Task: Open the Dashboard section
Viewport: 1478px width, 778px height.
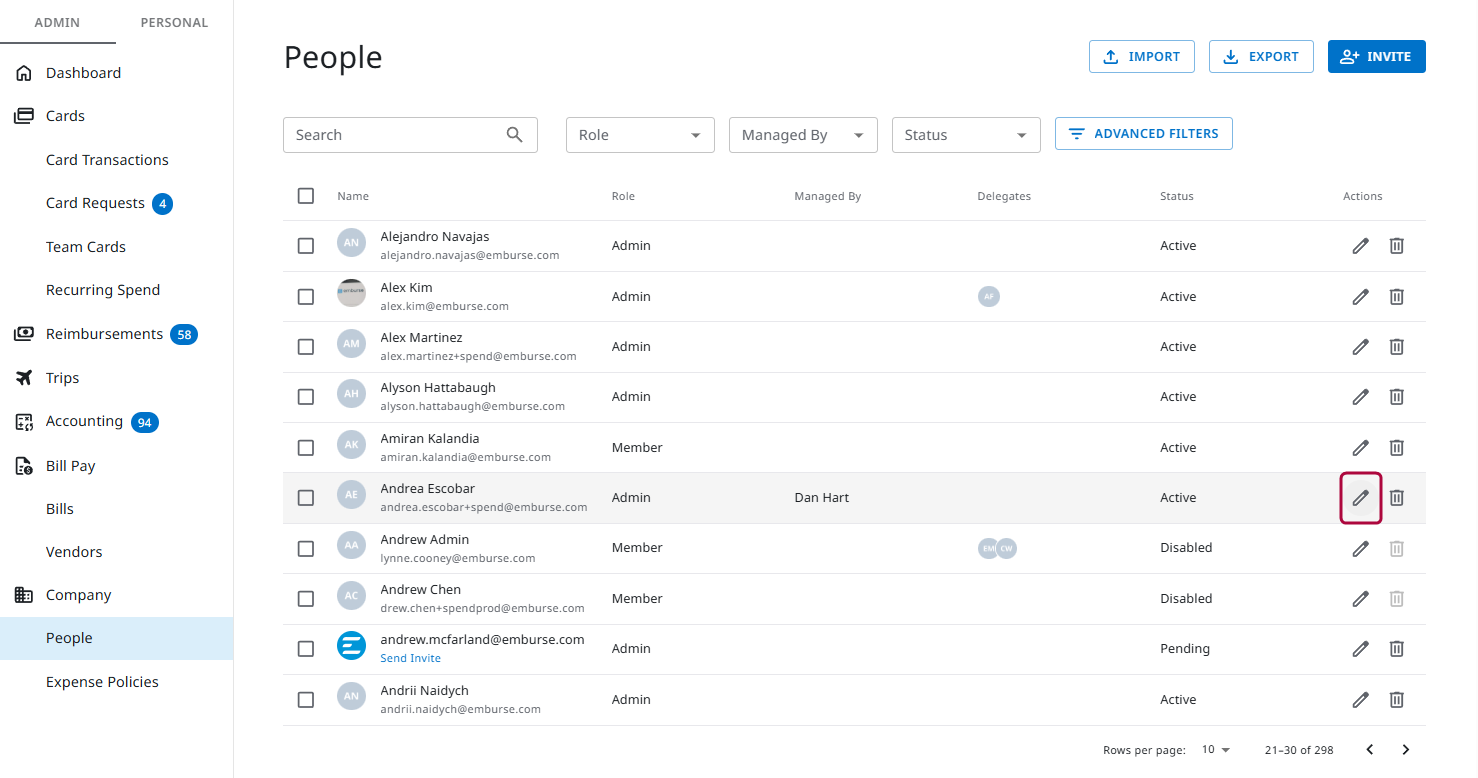Action: [83, 72]
